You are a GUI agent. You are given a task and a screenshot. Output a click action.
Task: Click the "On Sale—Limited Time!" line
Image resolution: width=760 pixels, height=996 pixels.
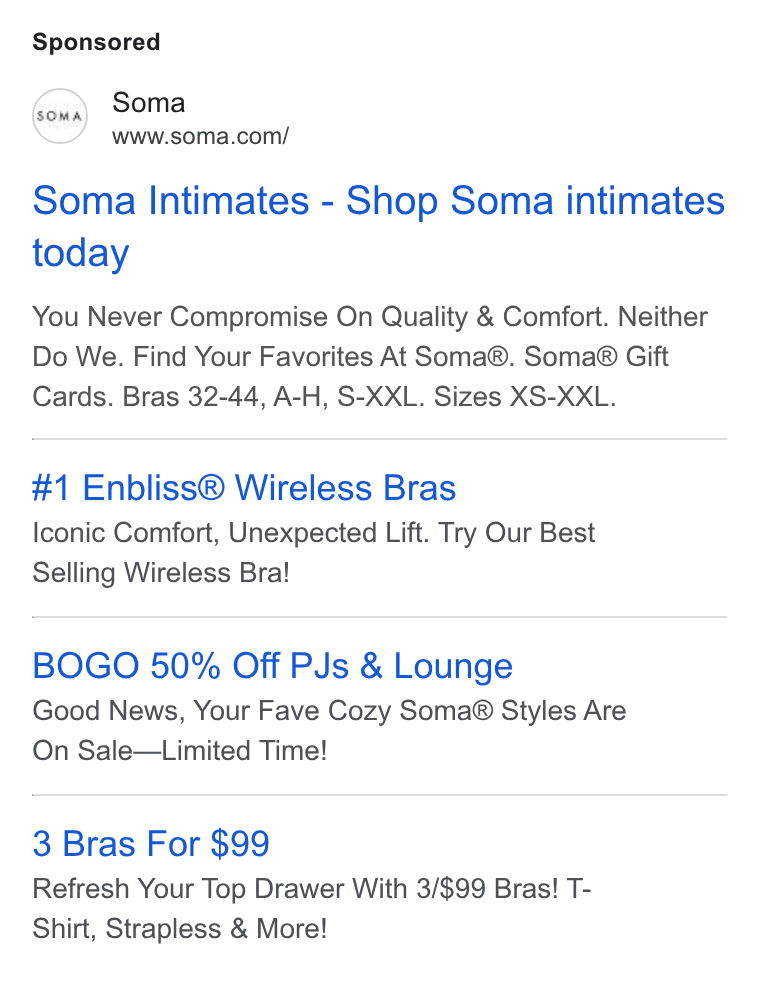[180, 750]
